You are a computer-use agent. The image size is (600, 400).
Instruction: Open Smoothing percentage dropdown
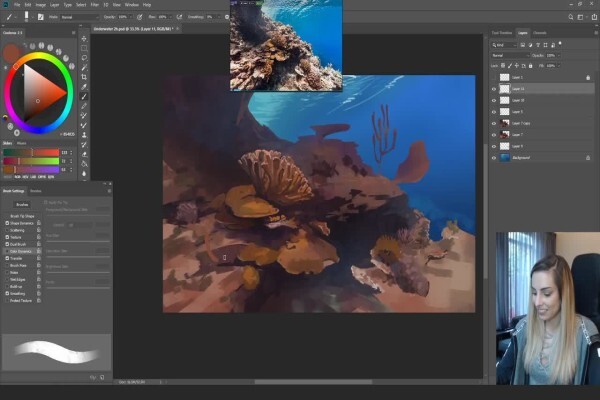coord(218,17)
